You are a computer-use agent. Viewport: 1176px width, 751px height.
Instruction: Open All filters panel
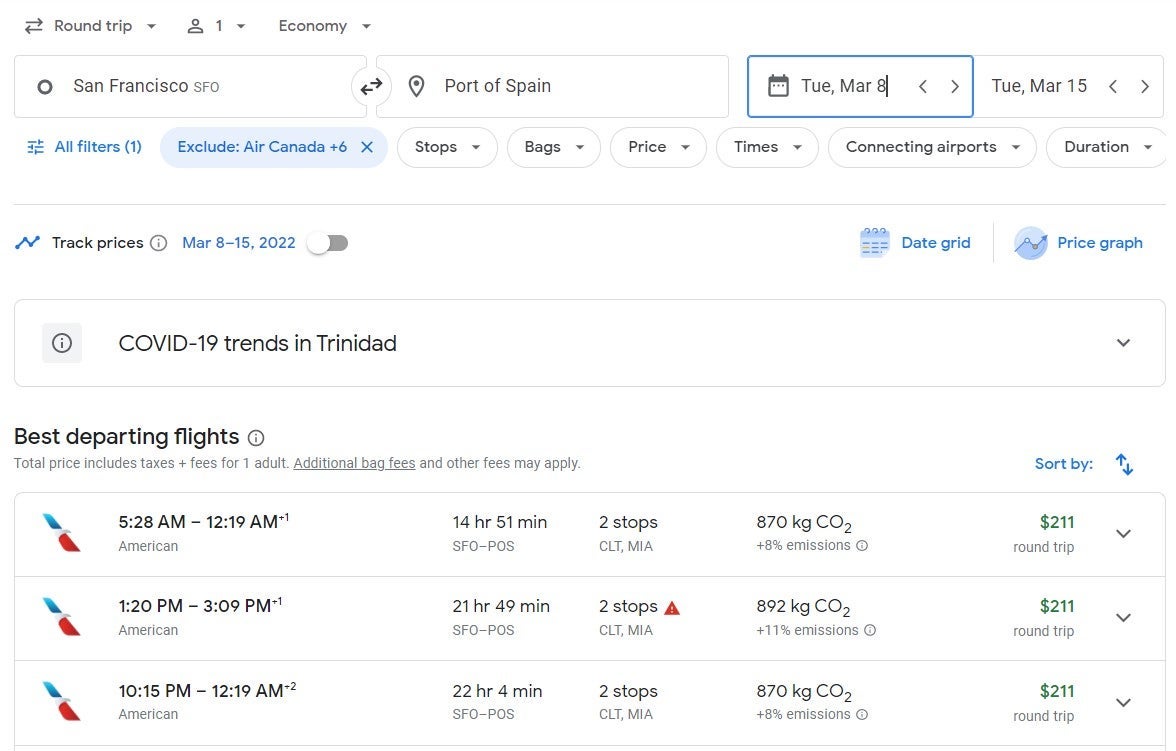(84, 147)
